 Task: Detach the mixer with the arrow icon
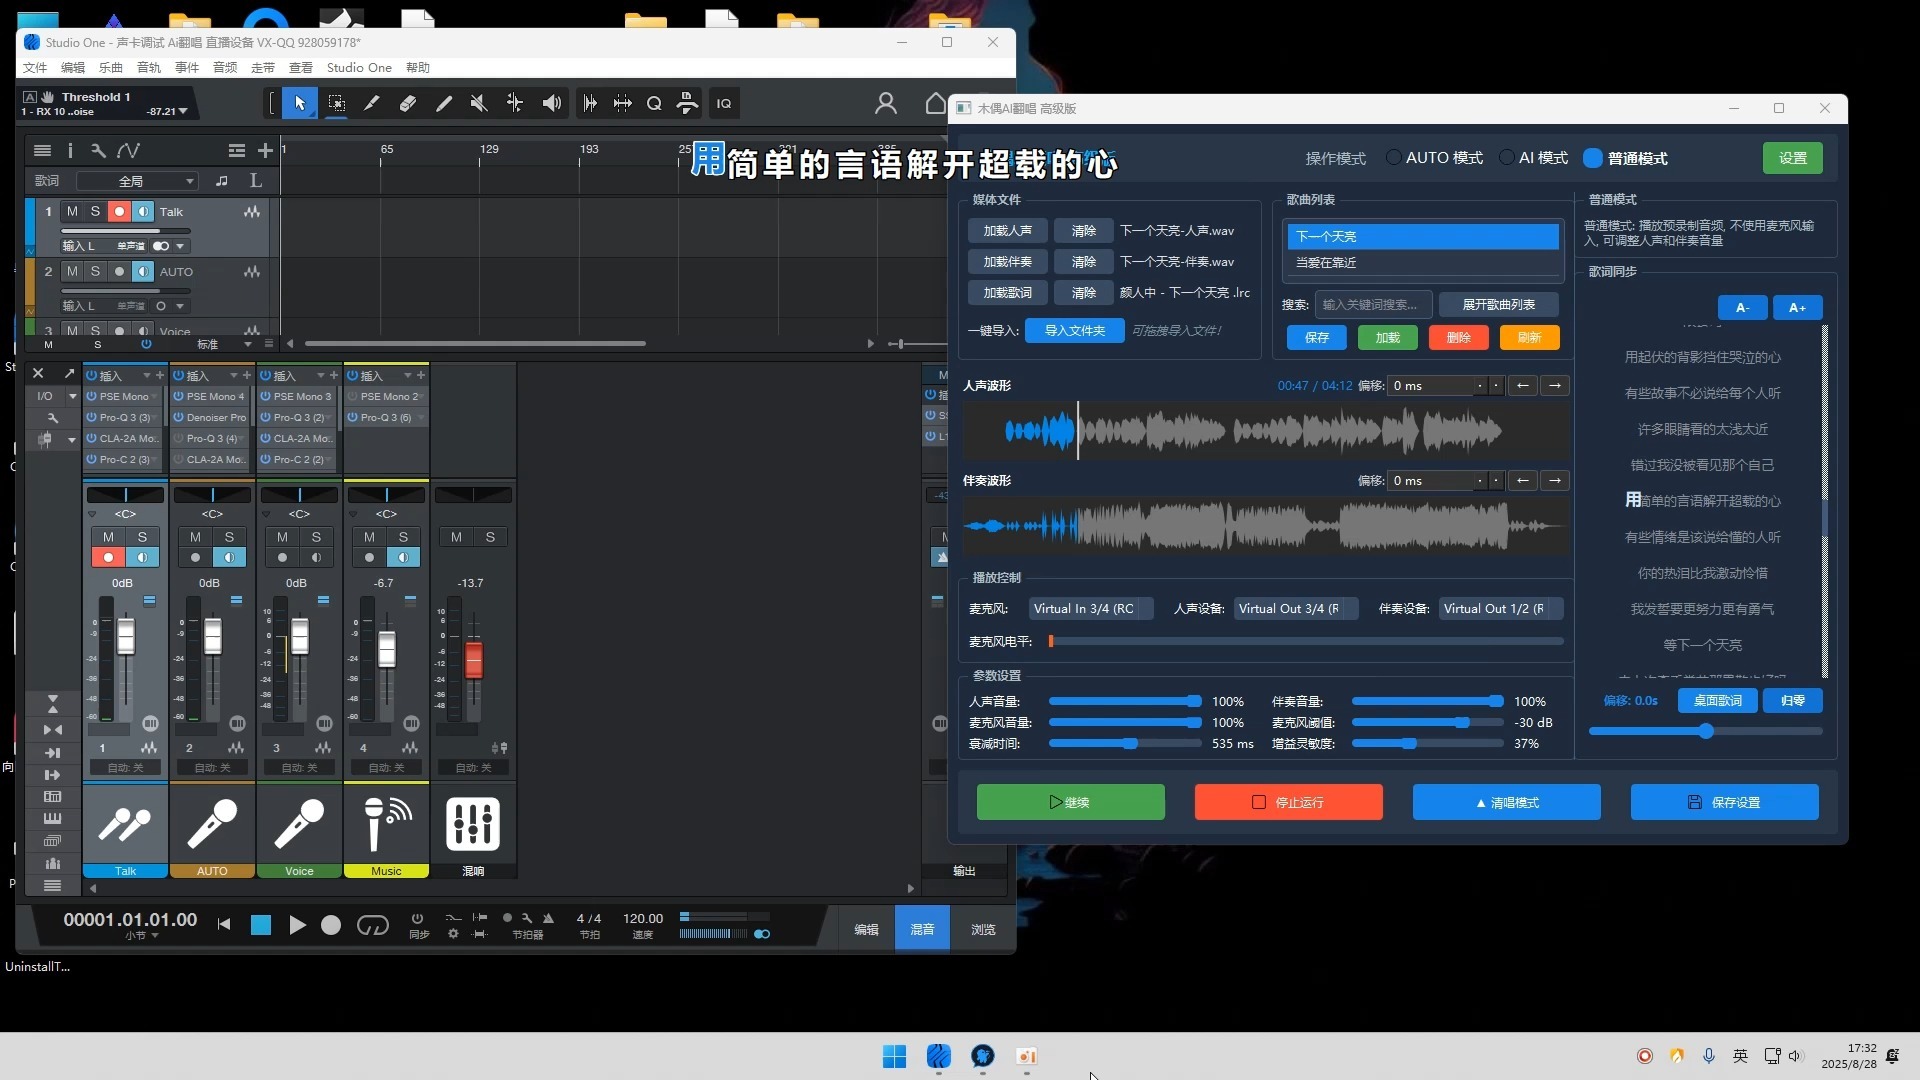pyautogui.click(x=69, y=373)
